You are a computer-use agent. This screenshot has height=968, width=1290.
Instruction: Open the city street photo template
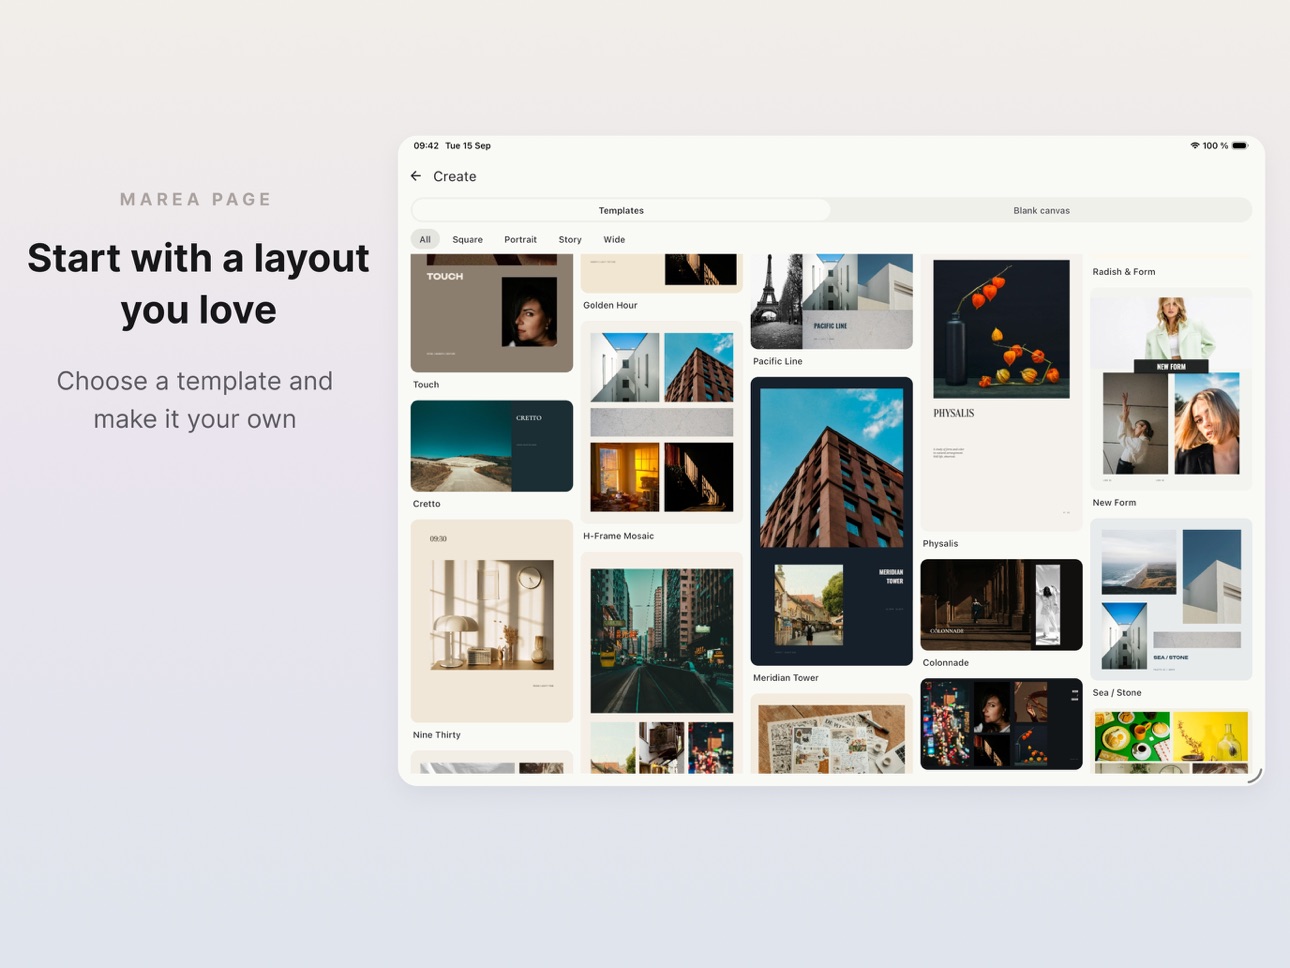662,663
